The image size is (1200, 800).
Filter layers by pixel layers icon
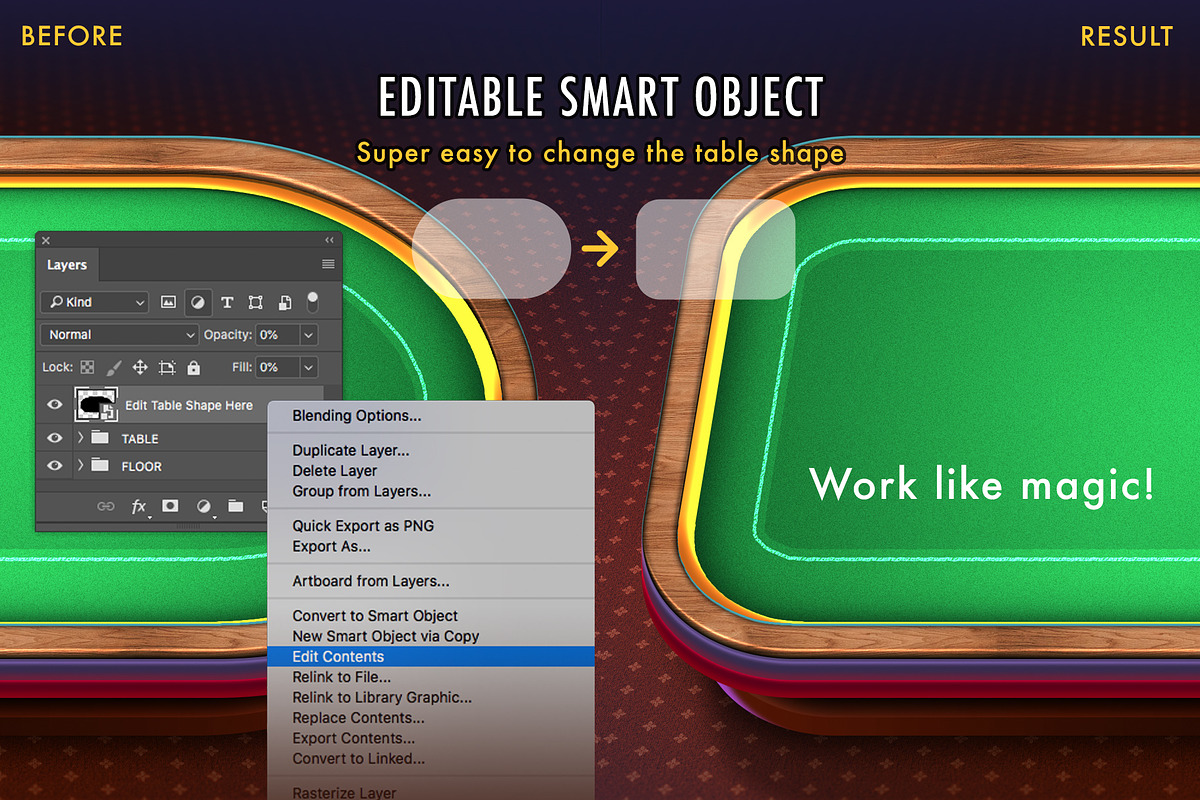[168, 302]
